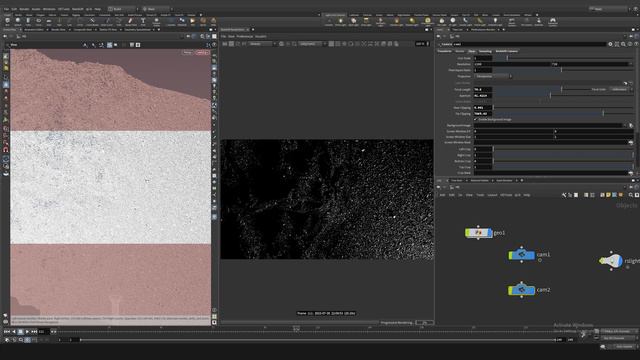Create a Point Light from the shelf
The image size is (640, 360).
(x=341, y=22)
